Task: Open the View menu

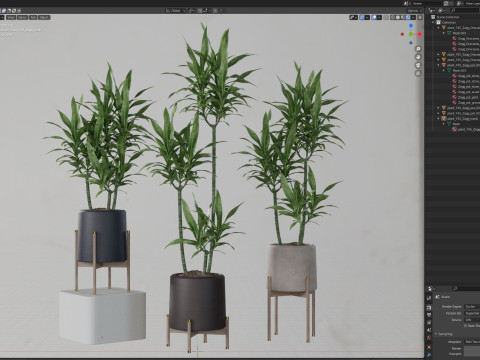Action: click(11, 17)
